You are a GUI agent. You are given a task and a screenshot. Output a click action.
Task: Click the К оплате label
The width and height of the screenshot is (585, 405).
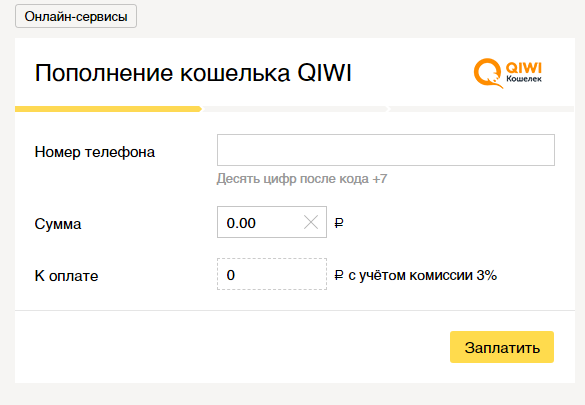66,276
